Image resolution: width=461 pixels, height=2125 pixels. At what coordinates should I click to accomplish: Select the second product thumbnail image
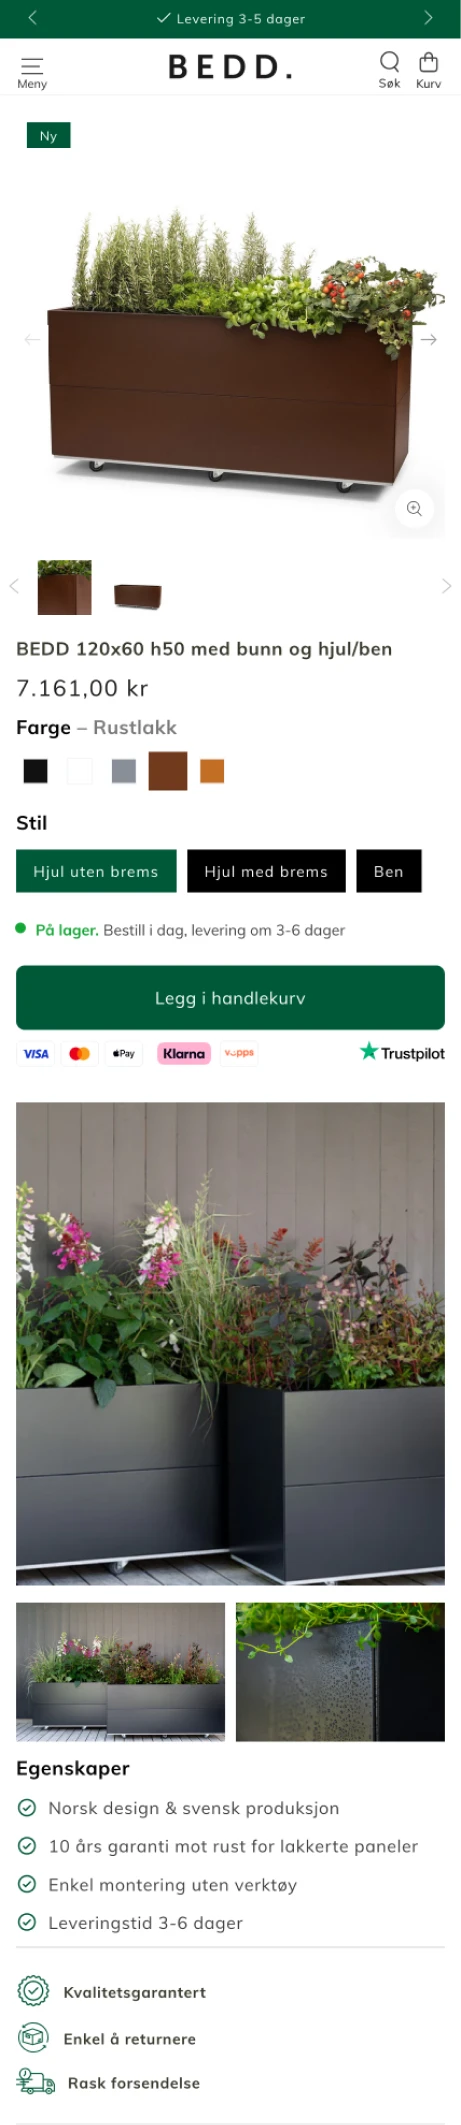point(138,595)
